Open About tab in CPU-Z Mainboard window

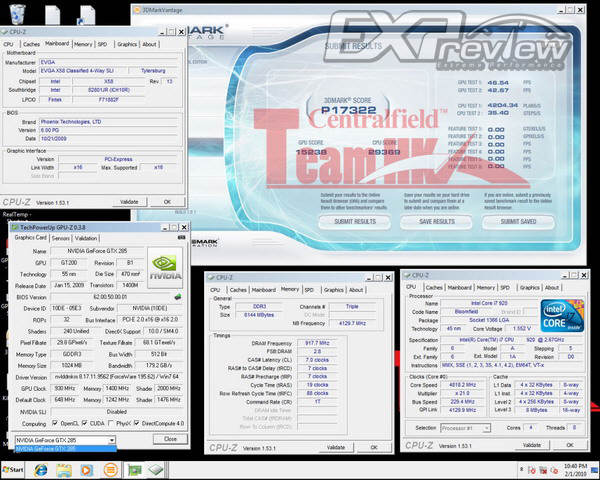point(149,44)
